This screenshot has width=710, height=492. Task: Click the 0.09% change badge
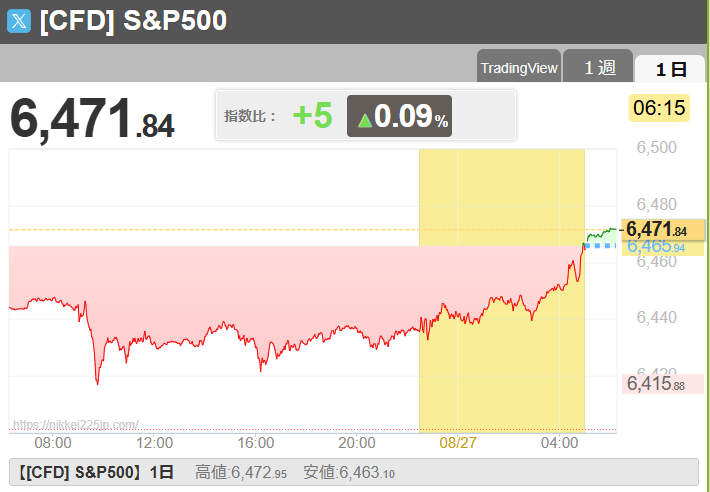click(399, 116)
